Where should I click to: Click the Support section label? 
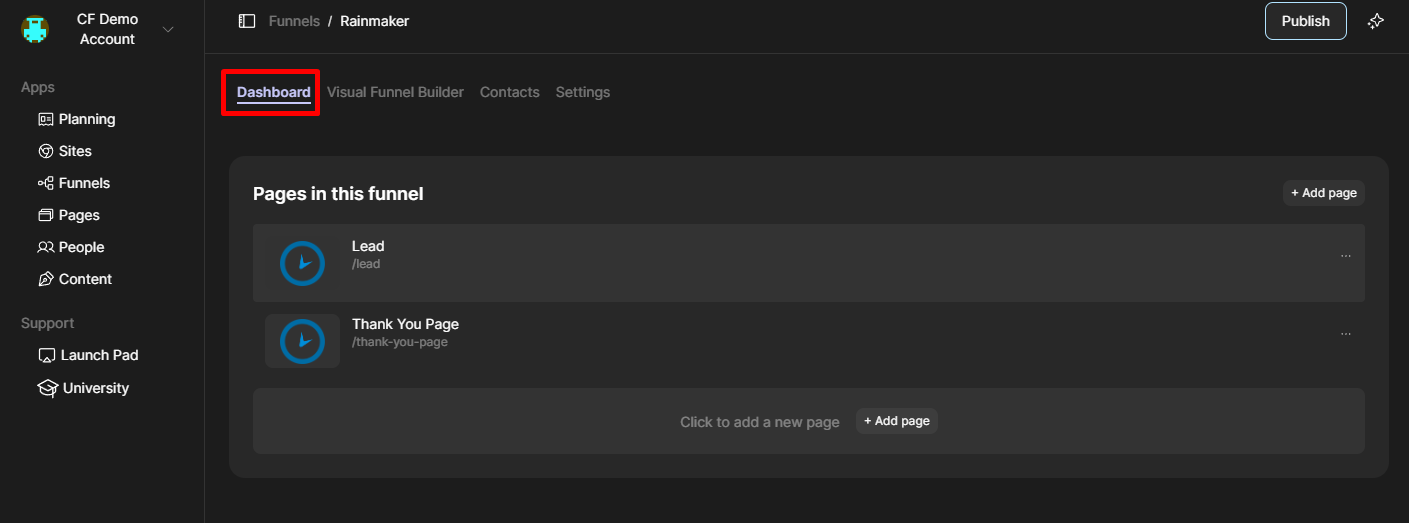48,324
